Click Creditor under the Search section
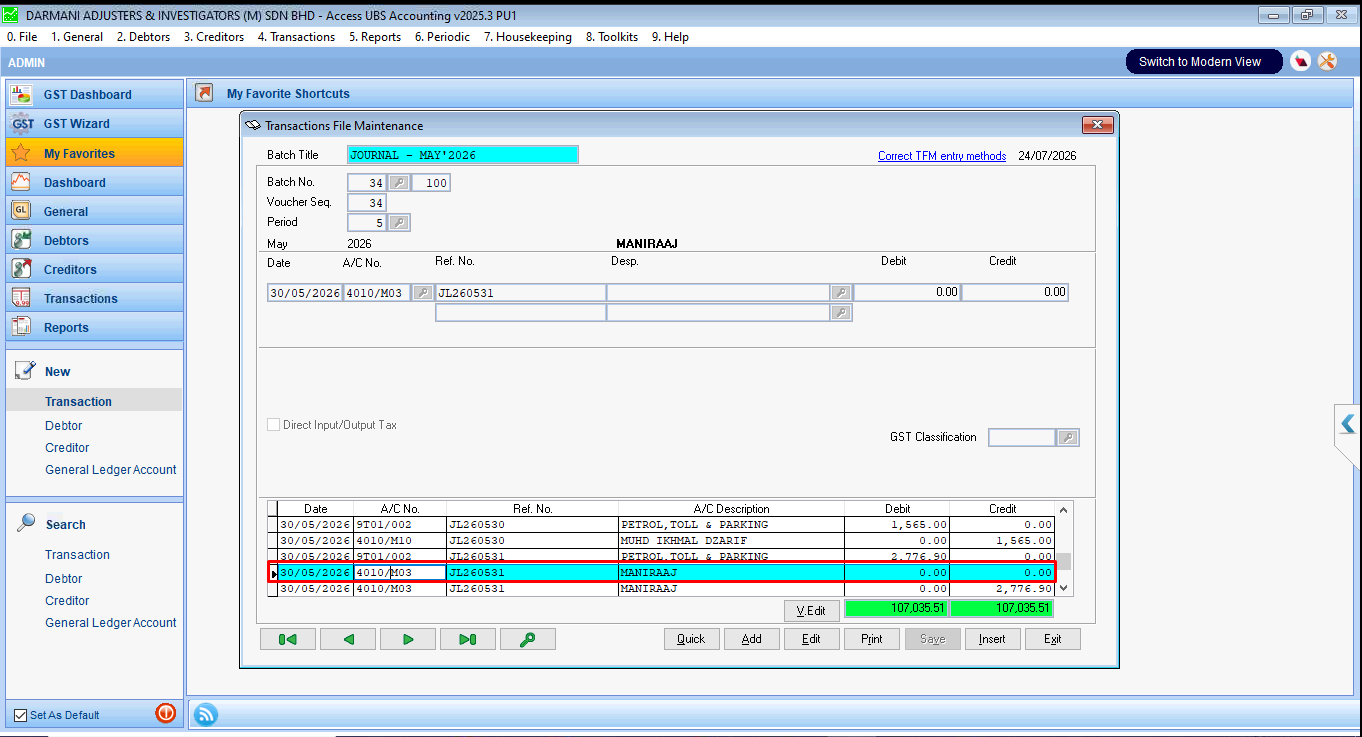The height and width of the screenshot is (737, 1362). pos(67,601)
